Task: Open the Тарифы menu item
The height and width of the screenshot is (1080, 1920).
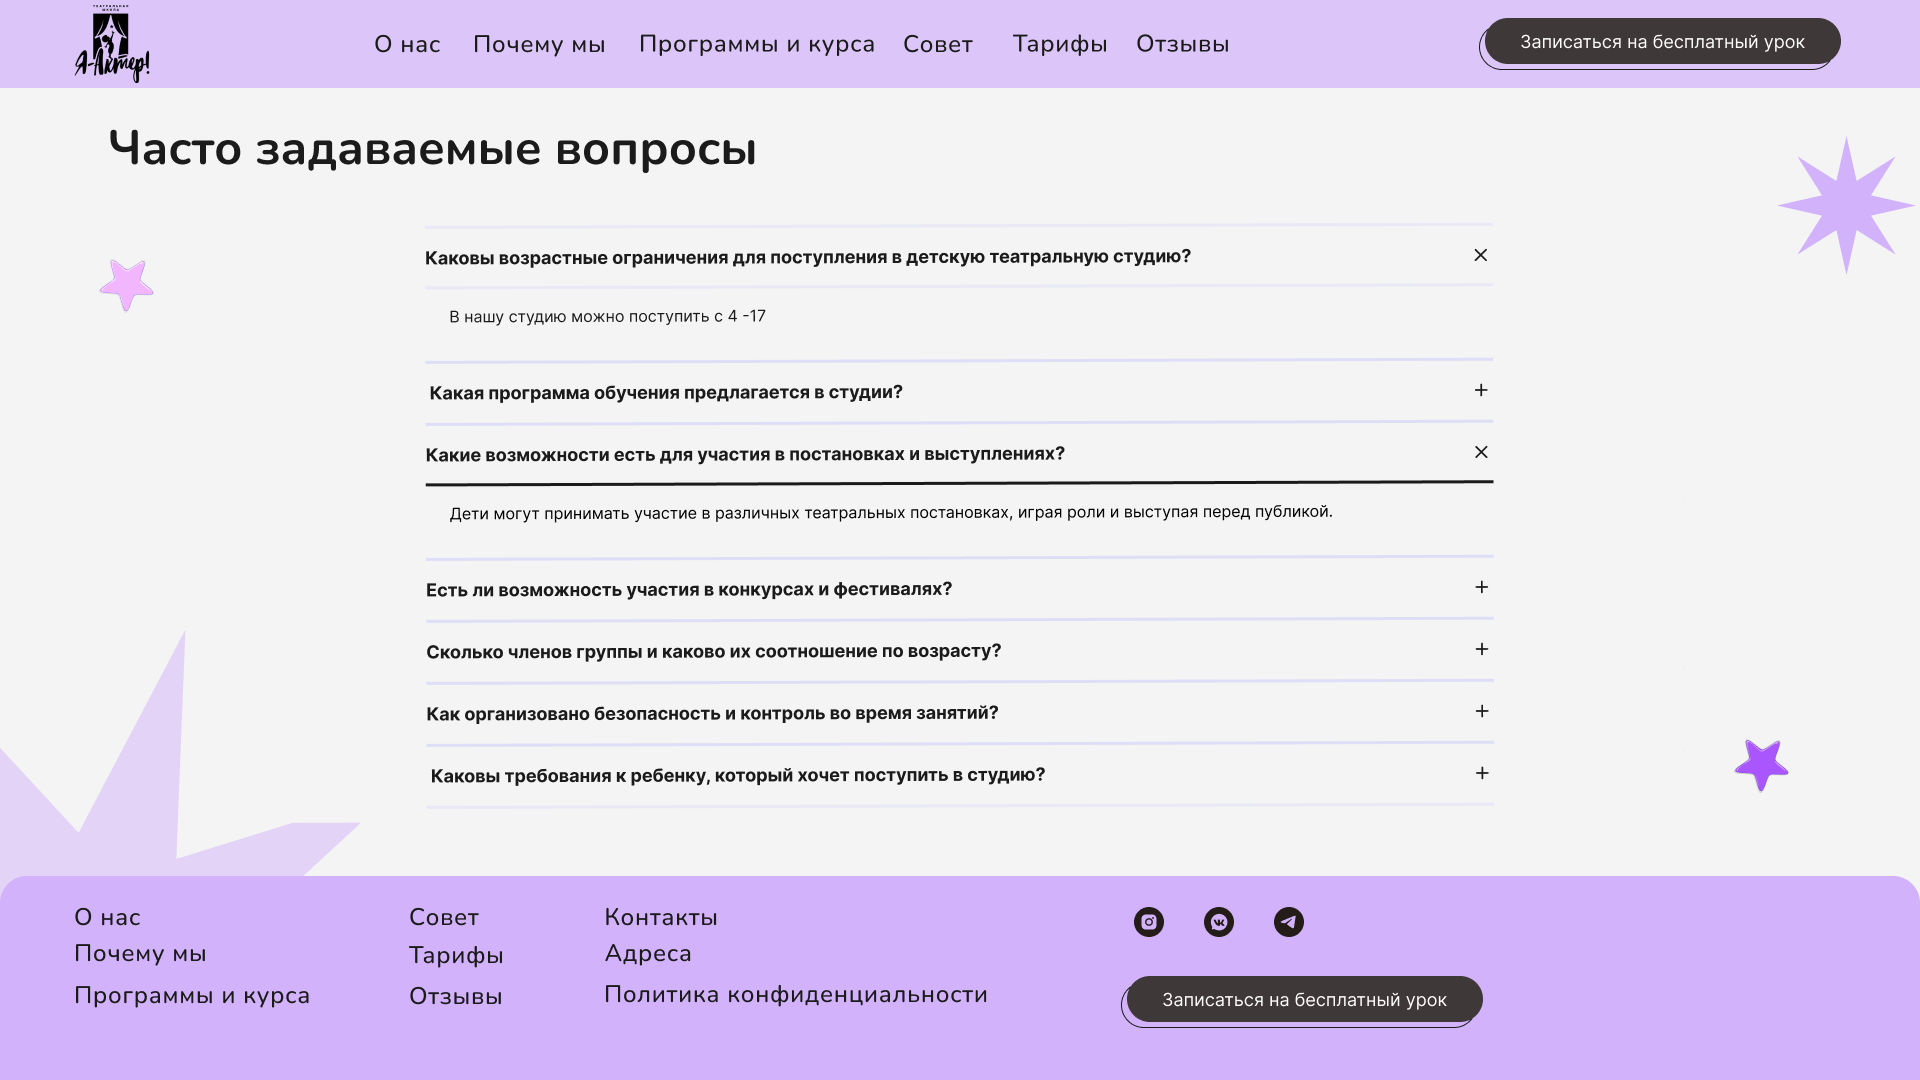Action: [1059, 44]
